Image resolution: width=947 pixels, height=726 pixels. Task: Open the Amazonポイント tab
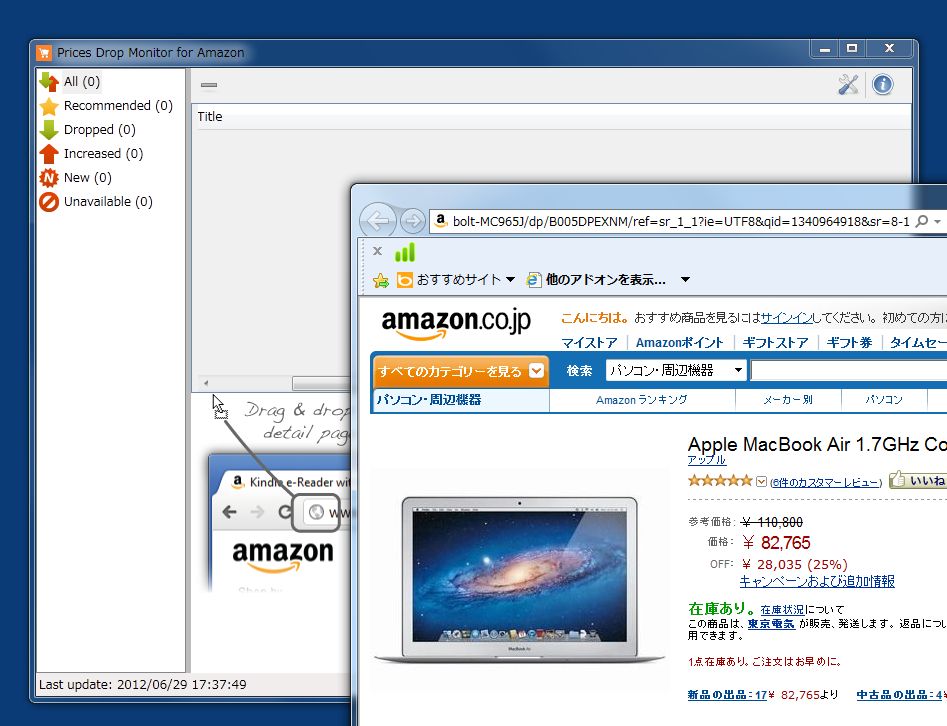(679, 342)
